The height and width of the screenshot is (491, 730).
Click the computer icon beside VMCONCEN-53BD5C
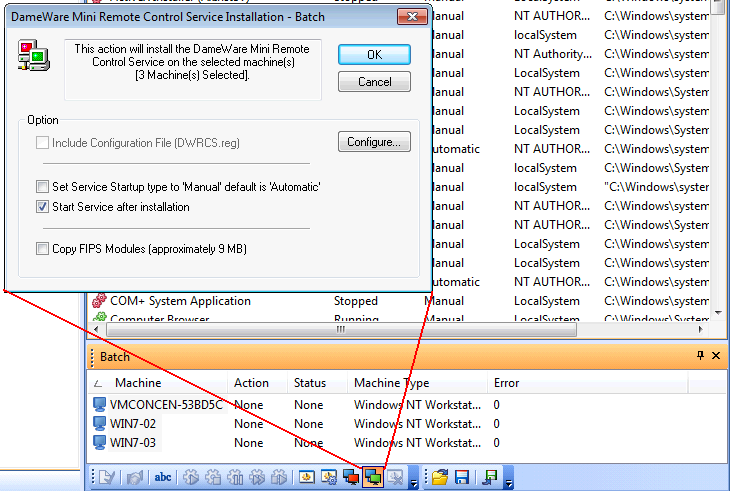(x=99, y=404)
